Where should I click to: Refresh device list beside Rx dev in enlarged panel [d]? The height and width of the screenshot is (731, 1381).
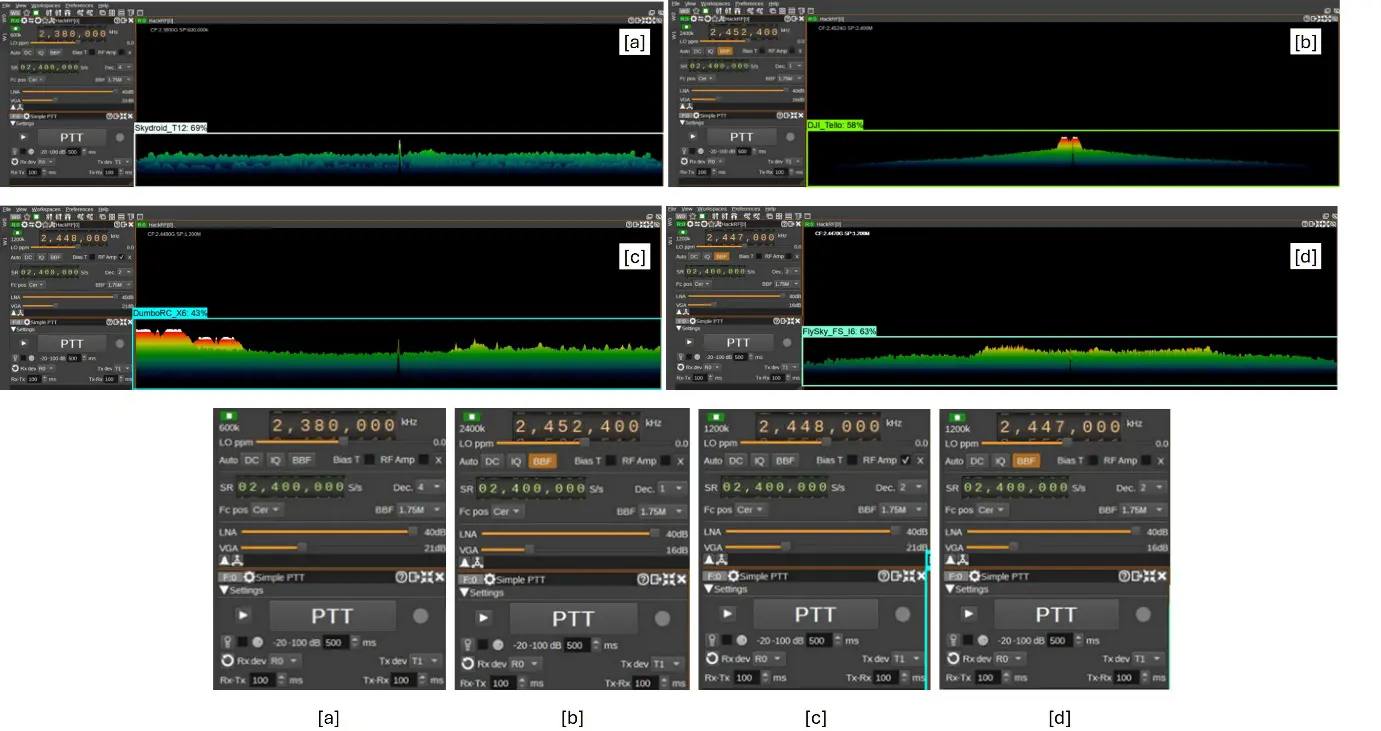coord(952,659)
